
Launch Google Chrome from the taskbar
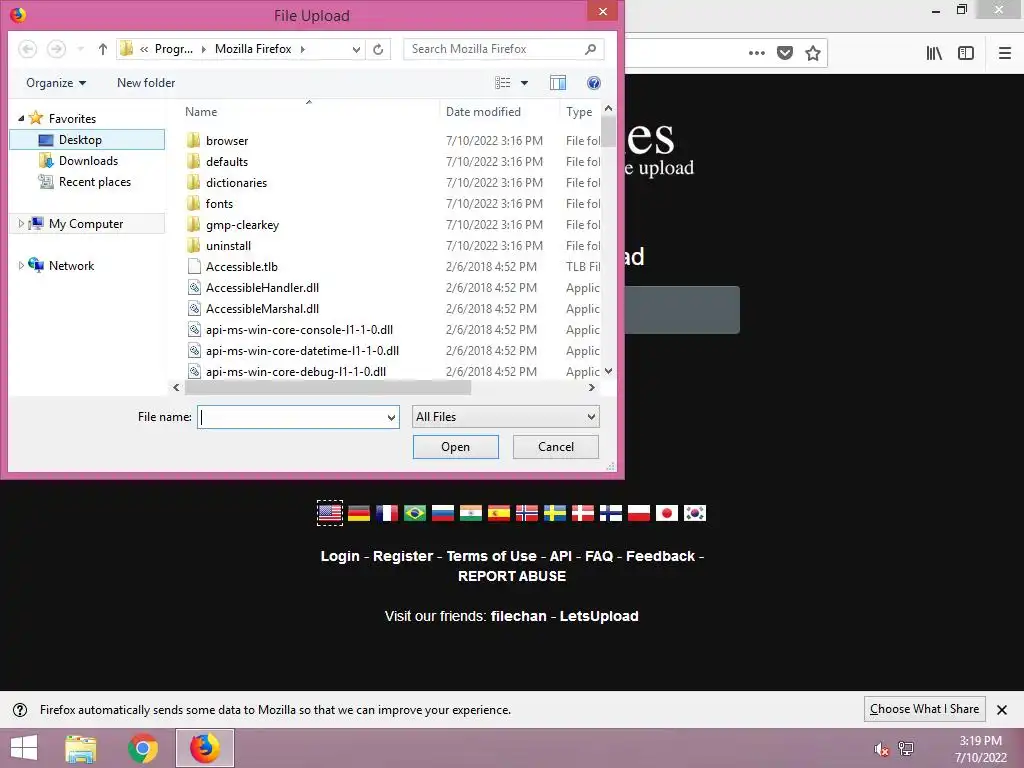(143, 748)
